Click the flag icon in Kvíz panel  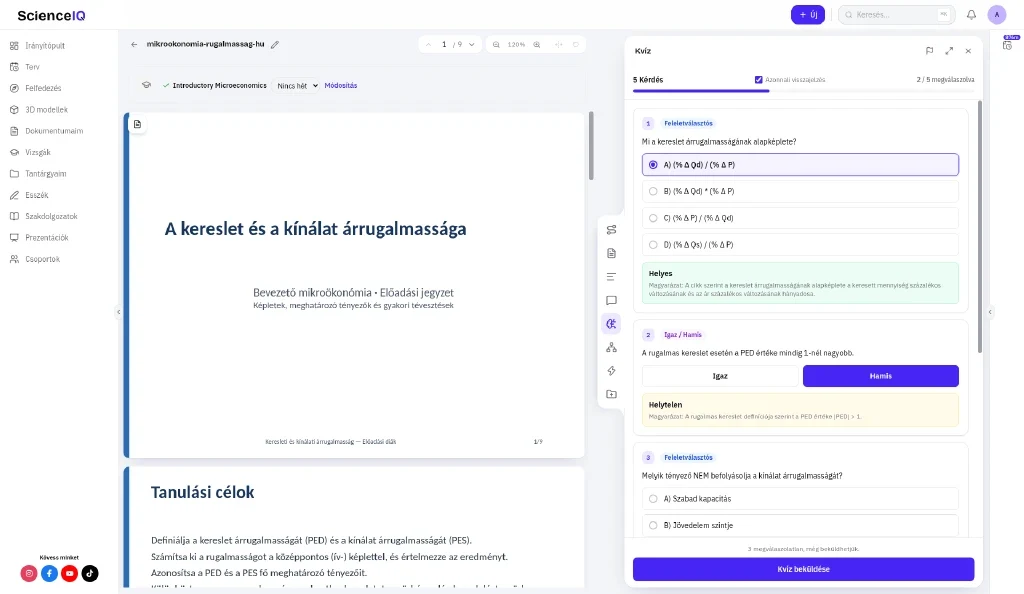[x=929, y=51]
